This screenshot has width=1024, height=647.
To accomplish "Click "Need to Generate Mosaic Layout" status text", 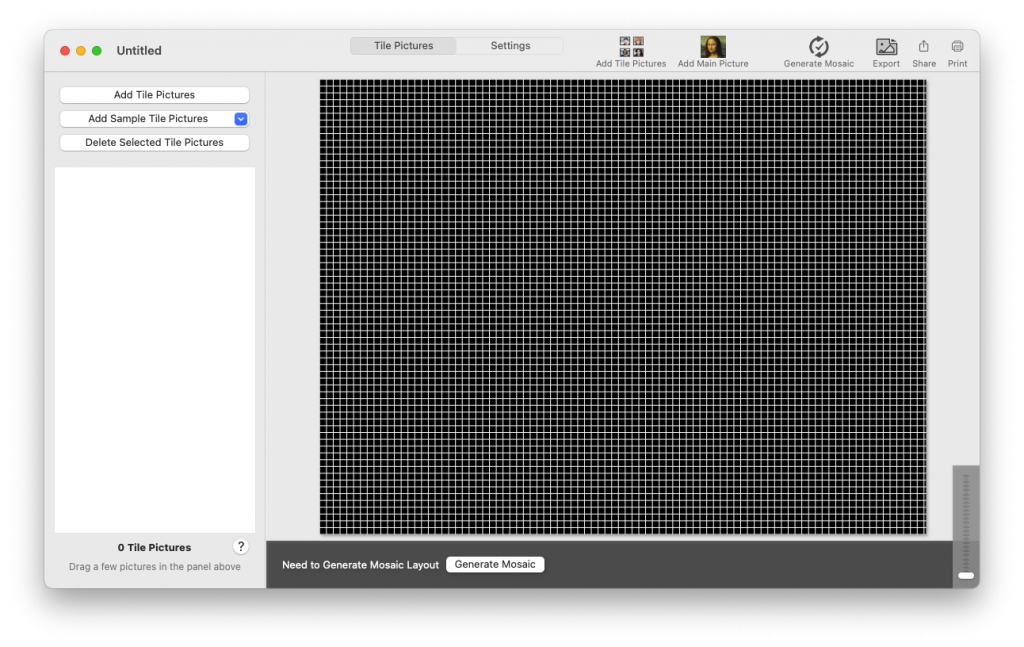I will 360,565.
